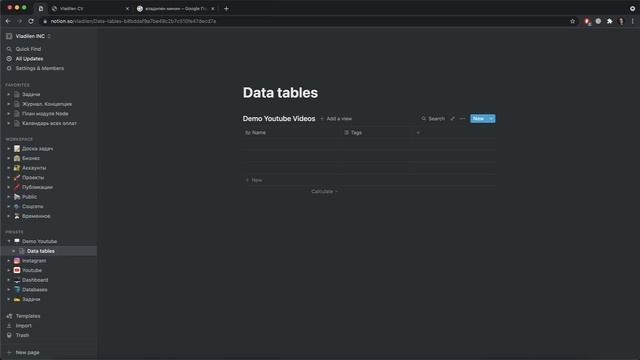Open Quick Find in the sidebar
This screenshot has height=360, width=640.
click(x=28, y=49)
